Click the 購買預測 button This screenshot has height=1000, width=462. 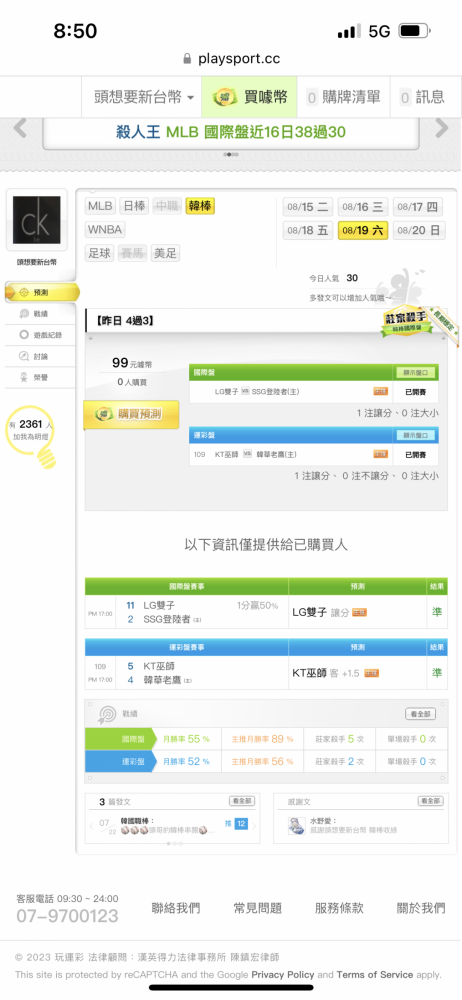click(x=131, y=415)
